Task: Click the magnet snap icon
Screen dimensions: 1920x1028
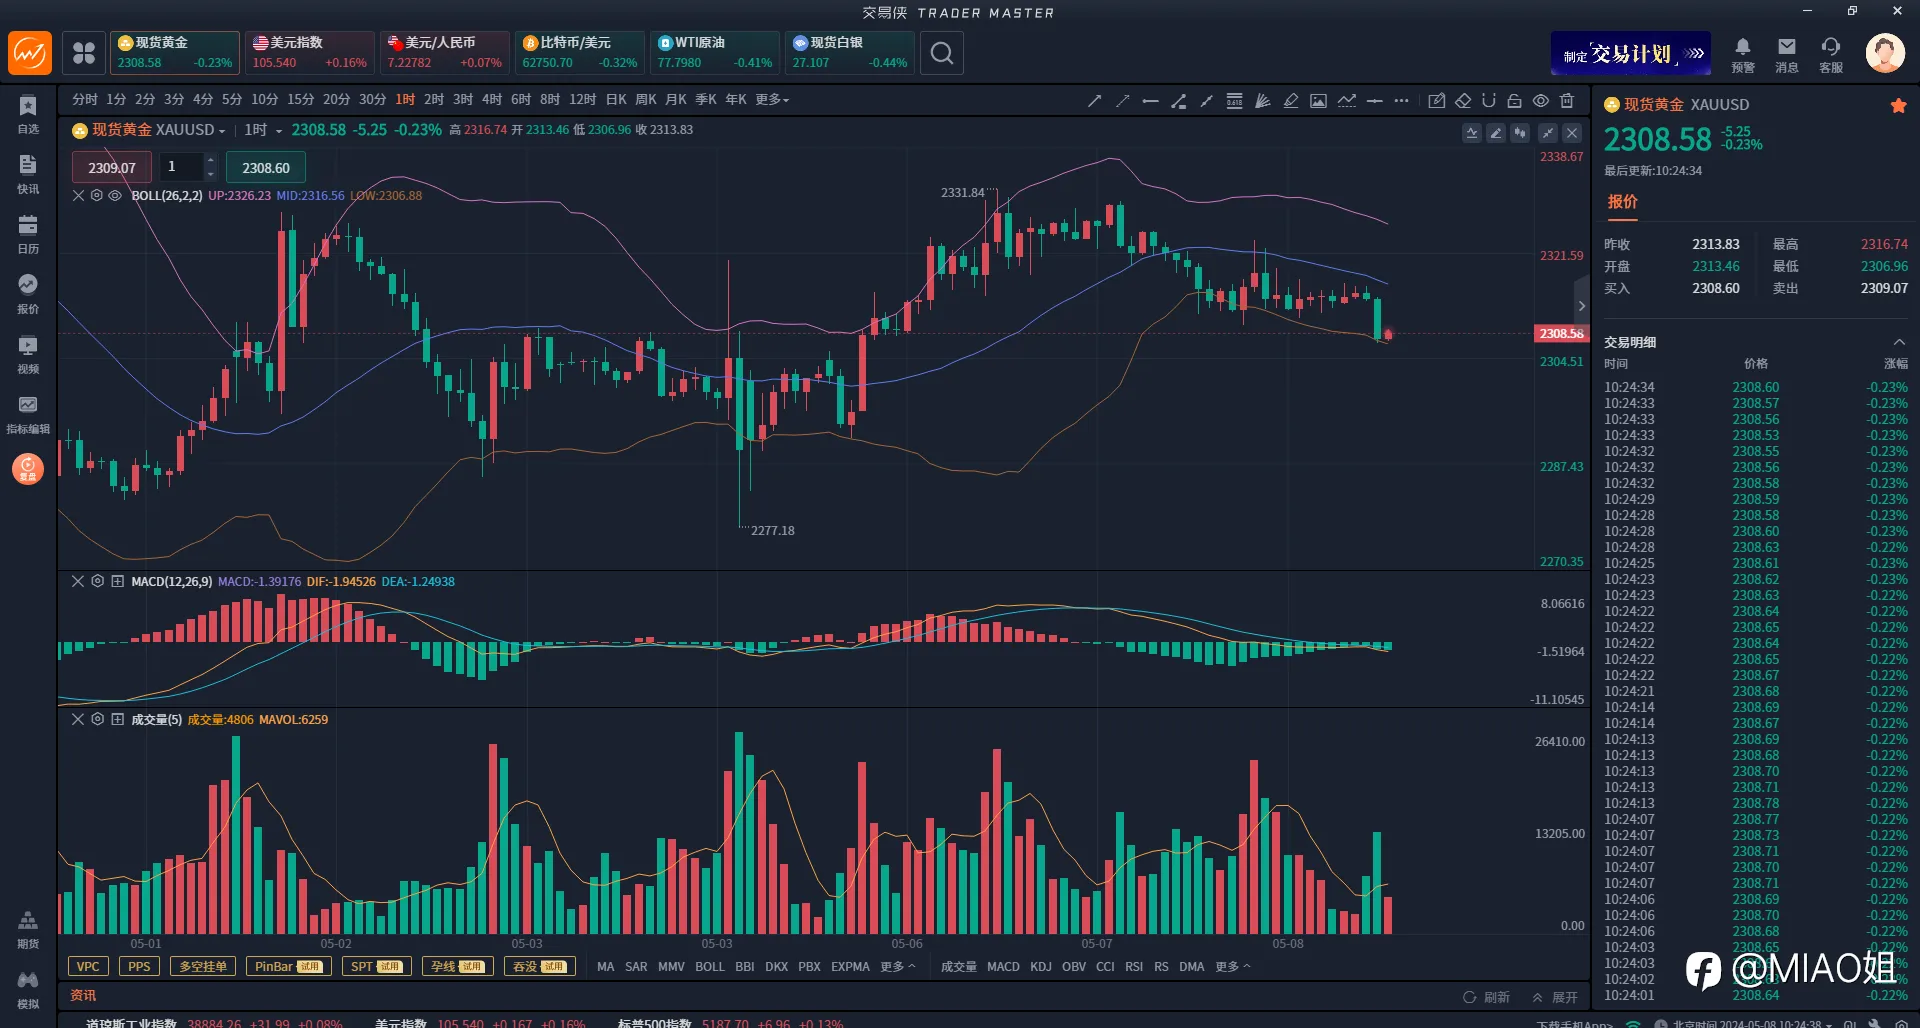Action: (x=1488, y=100)
